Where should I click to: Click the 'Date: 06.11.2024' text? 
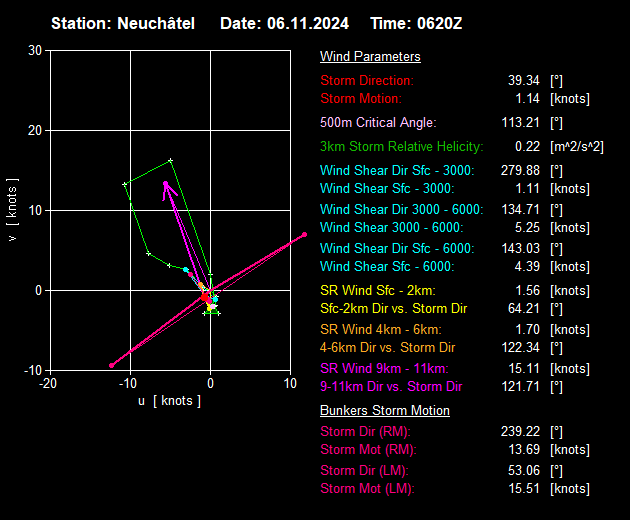click(x=284, y=23)
